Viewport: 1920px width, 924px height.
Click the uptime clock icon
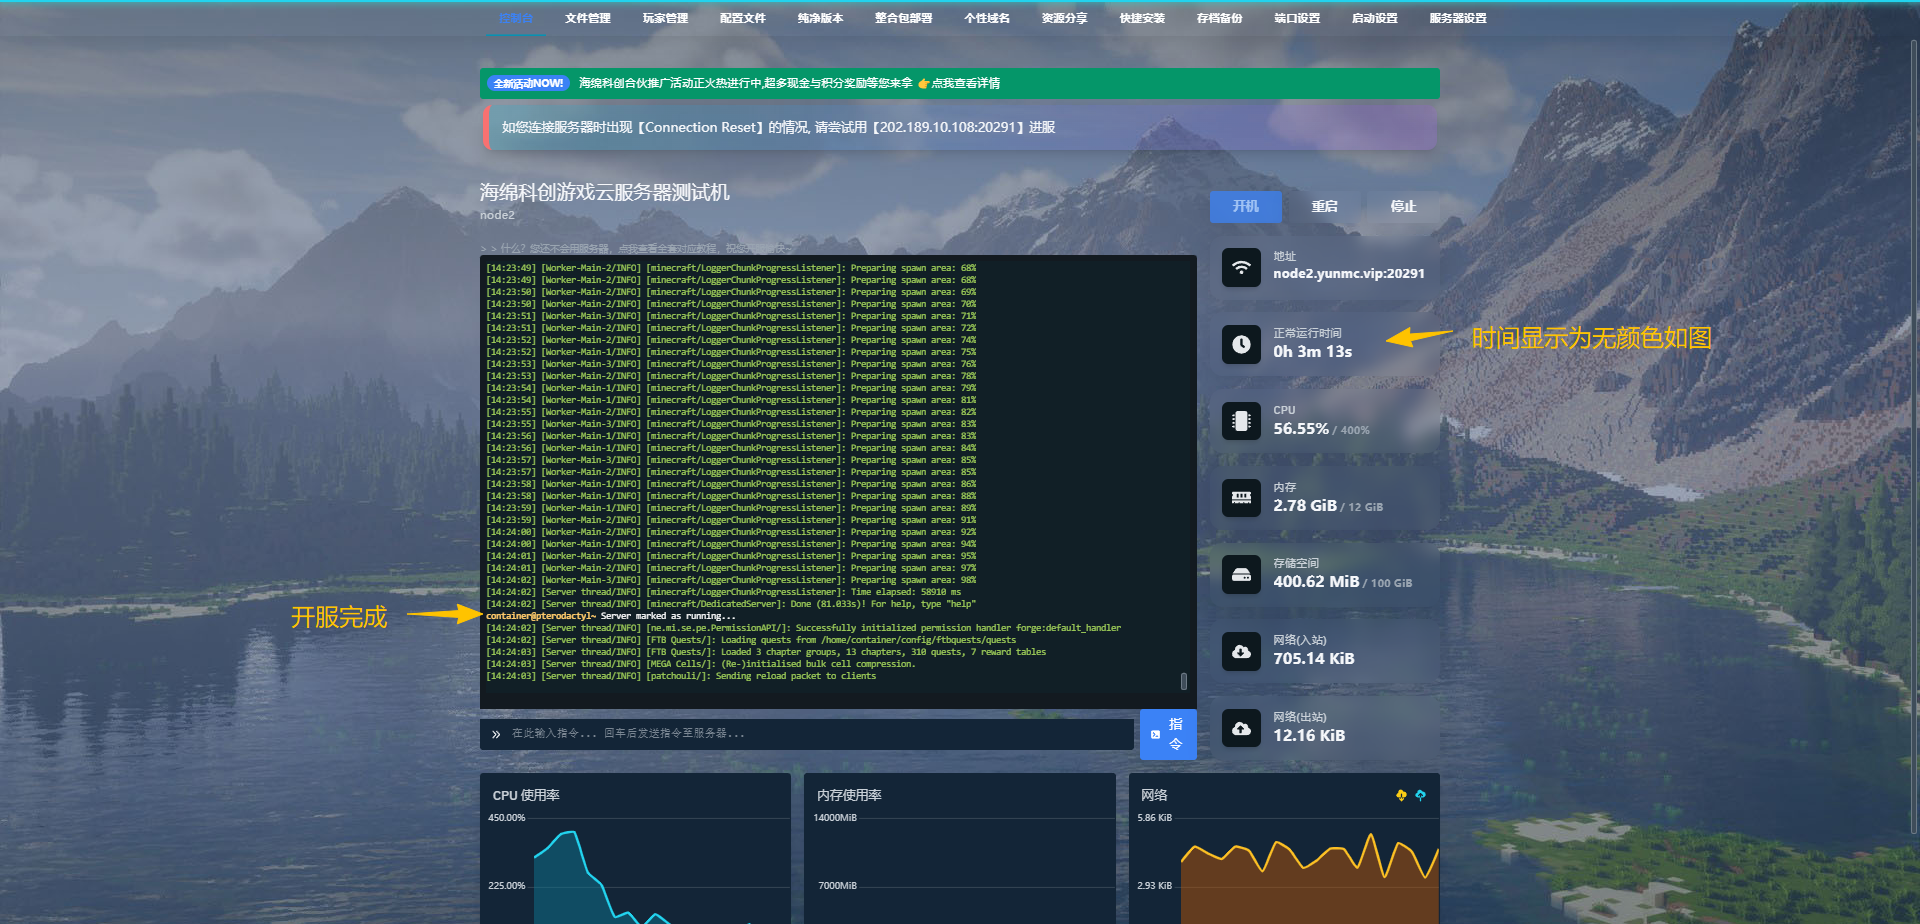[x=1241, y=344]
